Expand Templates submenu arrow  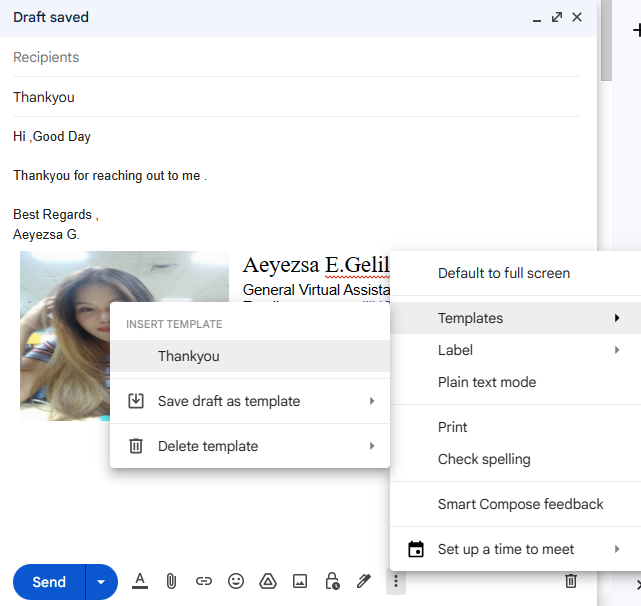[617, 318]
